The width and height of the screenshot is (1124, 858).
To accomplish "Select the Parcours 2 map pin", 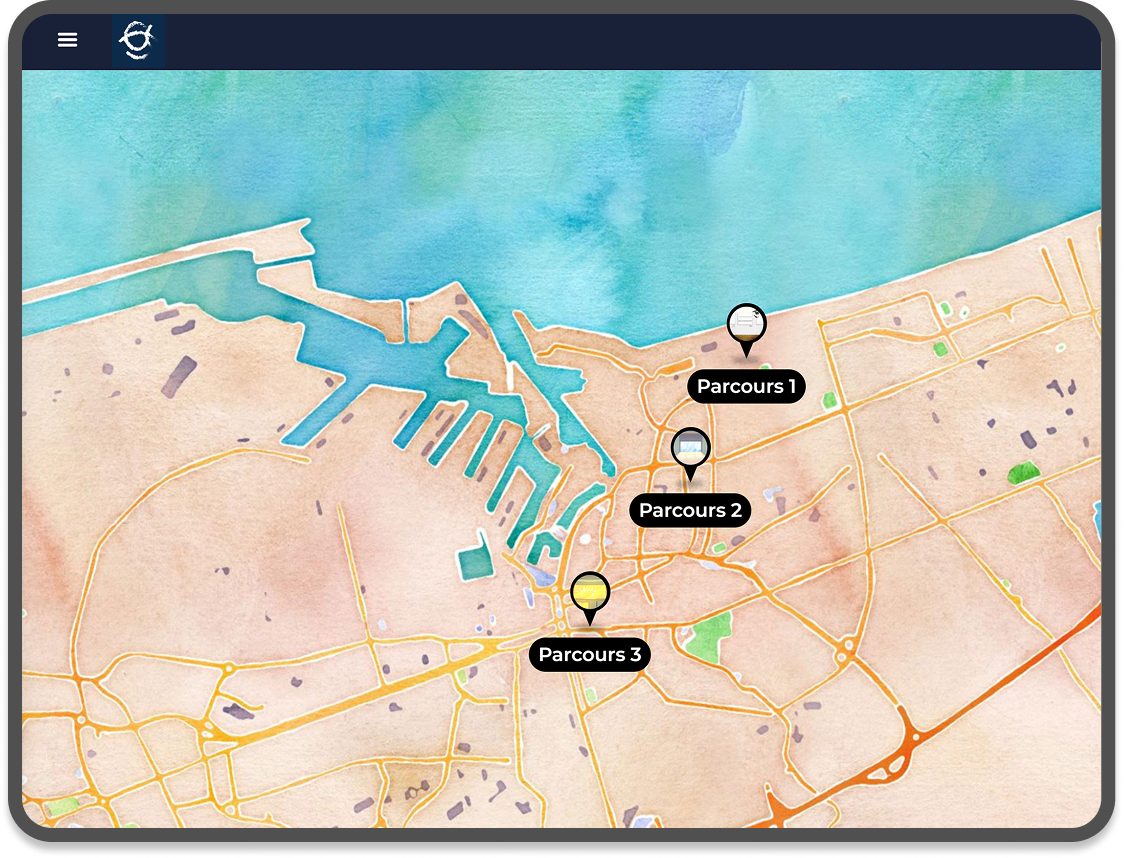I will (690, 449).
